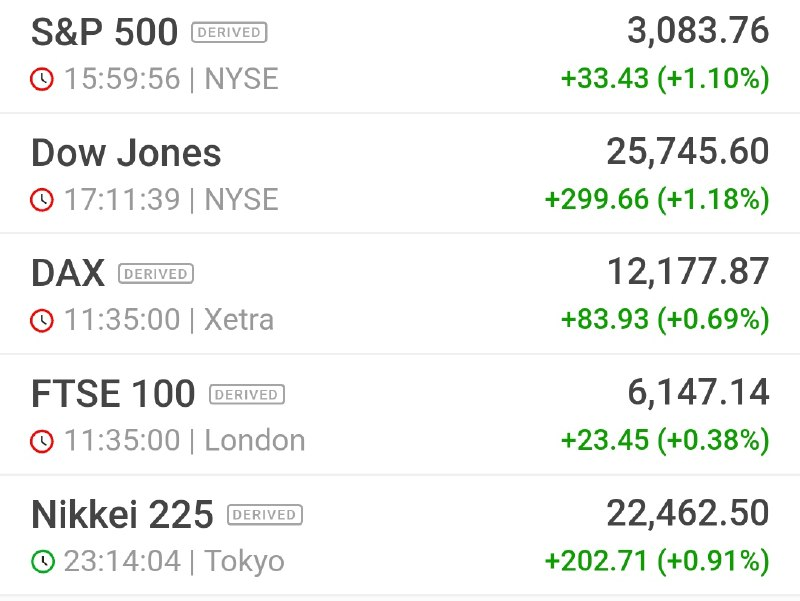
Task: Click the Nikkei timestamp 23:14:04 Tokyo
Action: (174, 561)
